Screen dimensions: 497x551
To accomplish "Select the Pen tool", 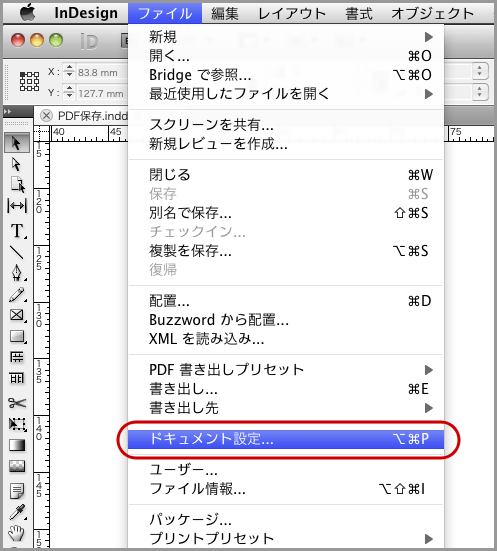I will (17, 273).
